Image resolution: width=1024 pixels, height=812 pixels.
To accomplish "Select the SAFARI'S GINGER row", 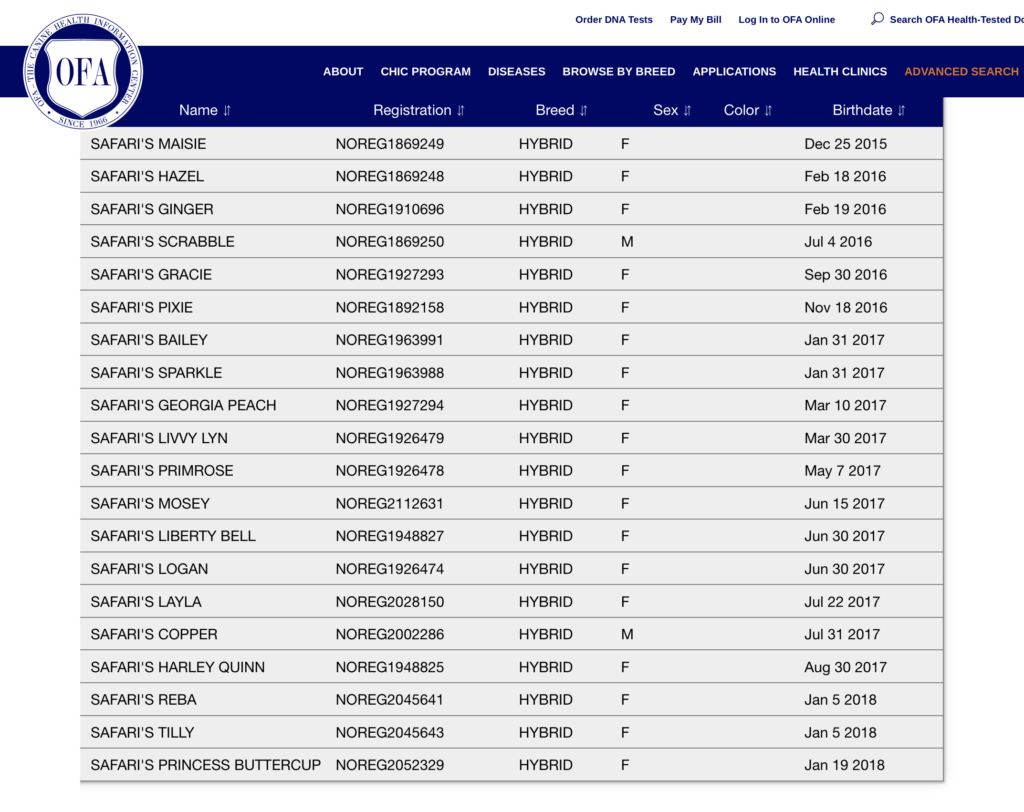I will [x=511, y=209].
